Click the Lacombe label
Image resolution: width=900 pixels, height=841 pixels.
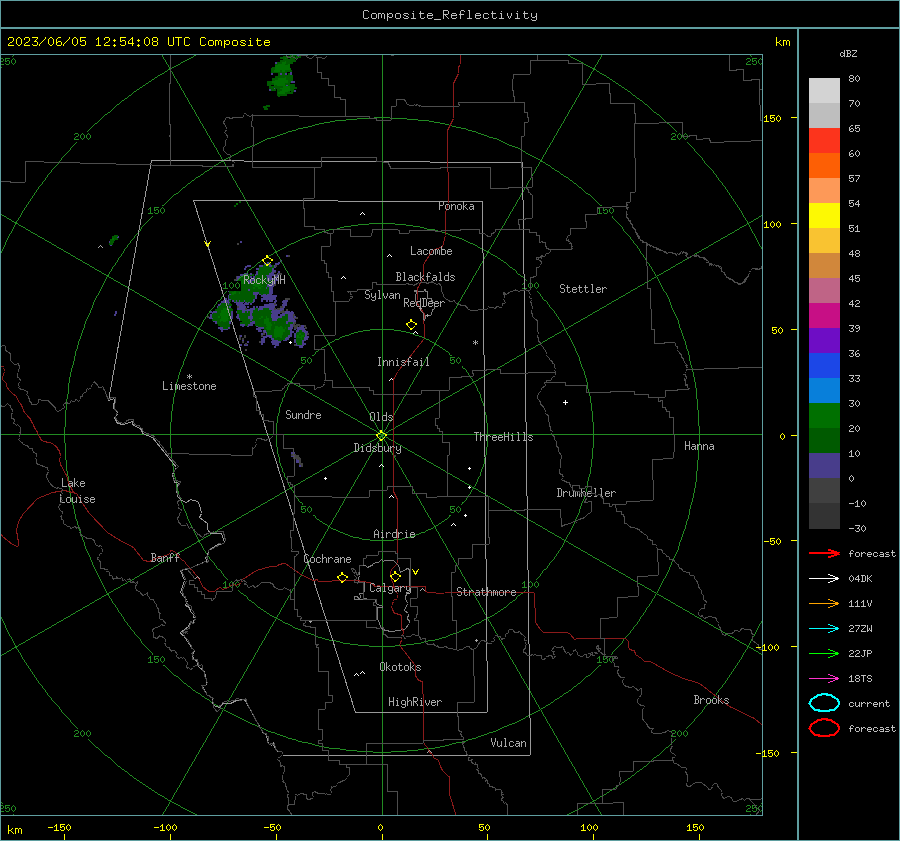(431, 251)
